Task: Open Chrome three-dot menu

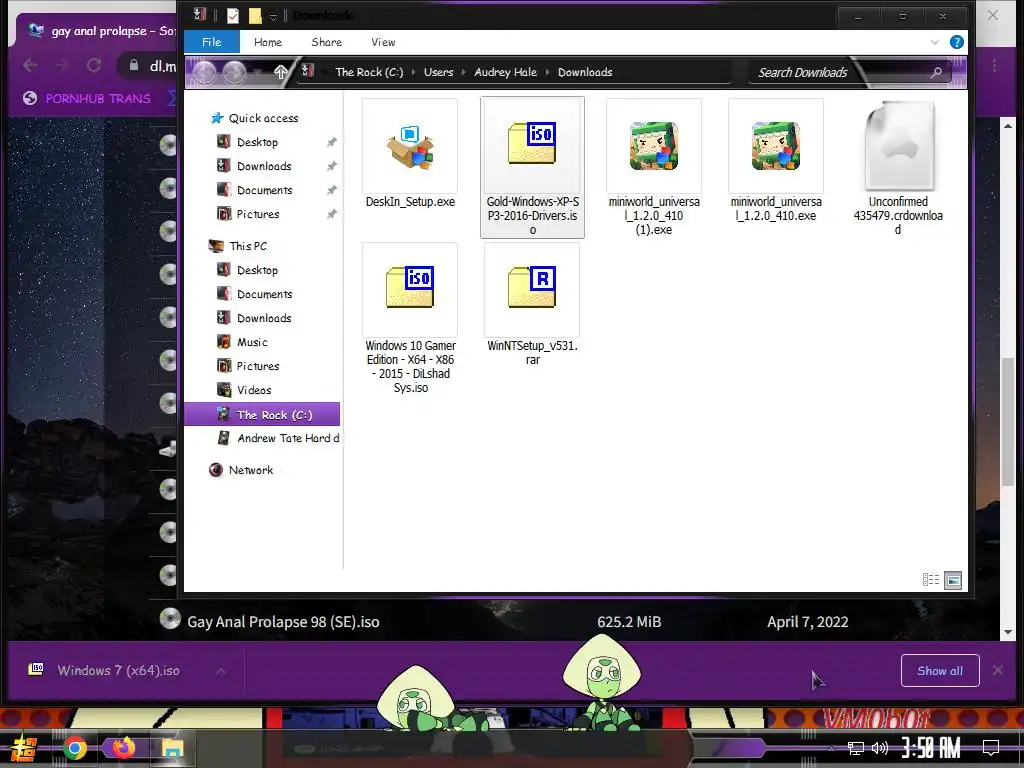Action: [994, 65]
